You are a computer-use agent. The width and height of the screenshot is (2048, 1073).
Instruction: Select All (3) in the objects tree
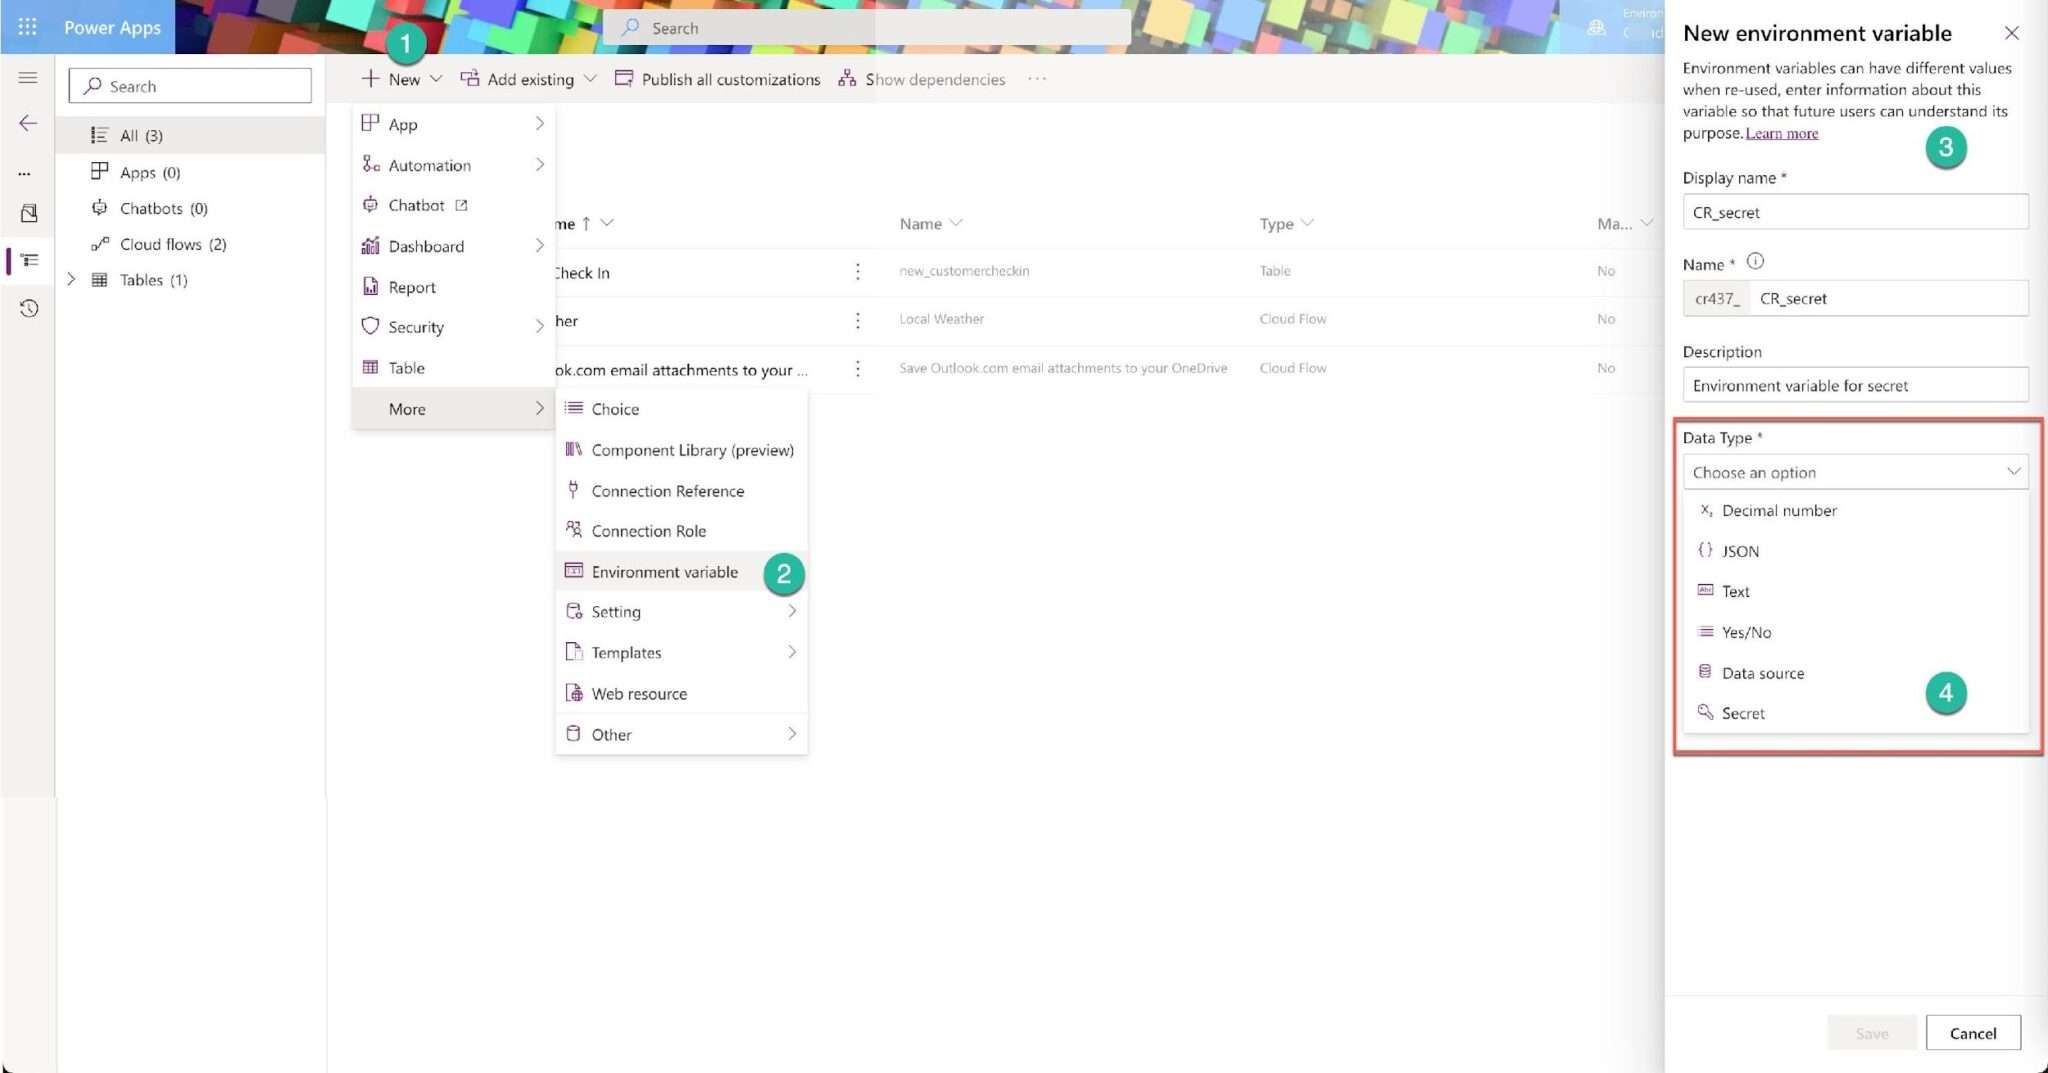[190, 135]
